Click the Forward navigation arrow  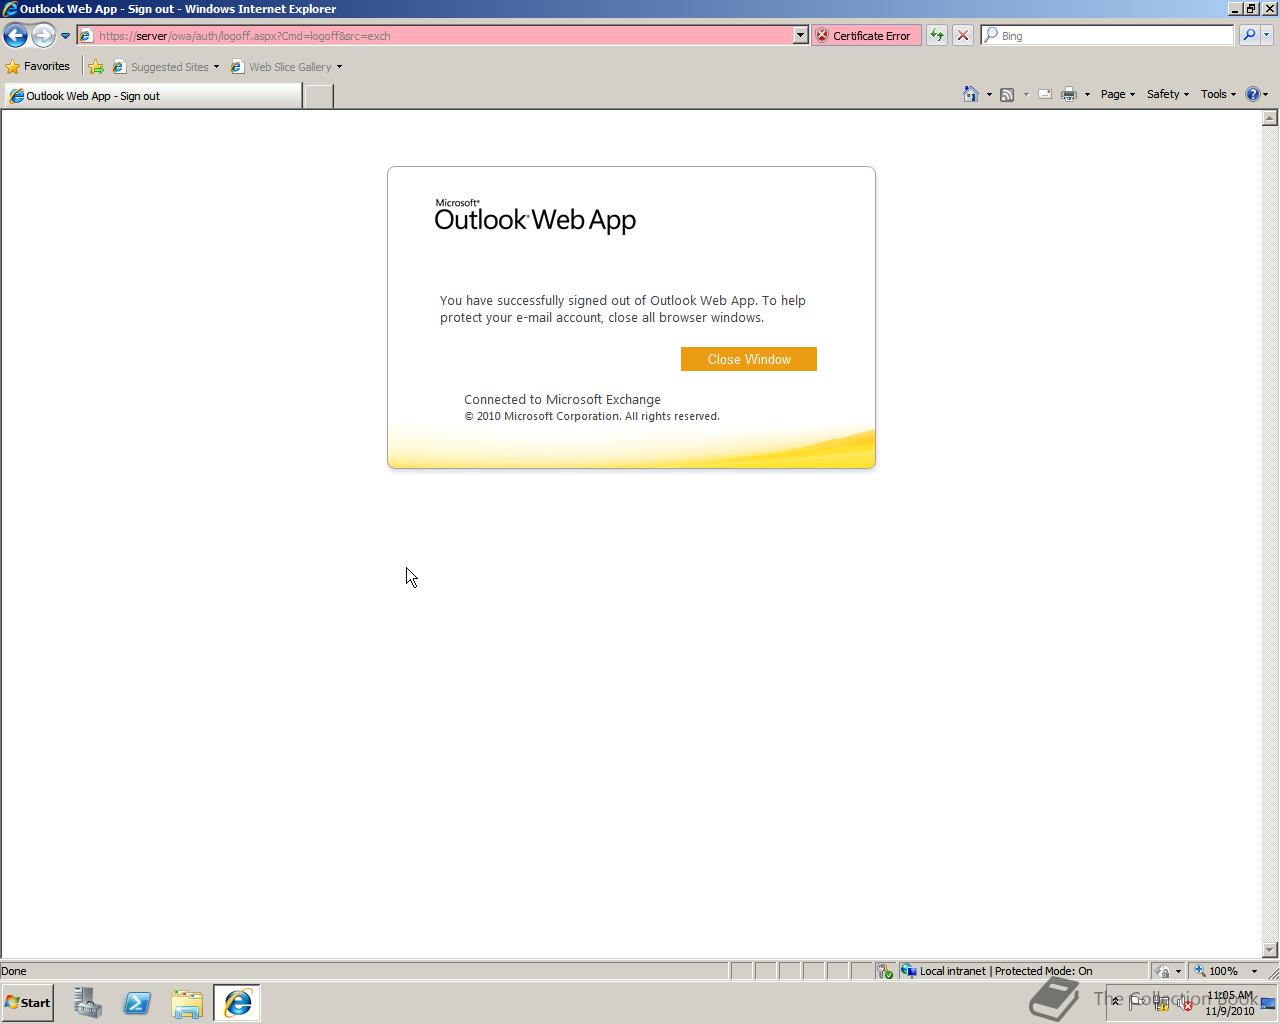43,35
